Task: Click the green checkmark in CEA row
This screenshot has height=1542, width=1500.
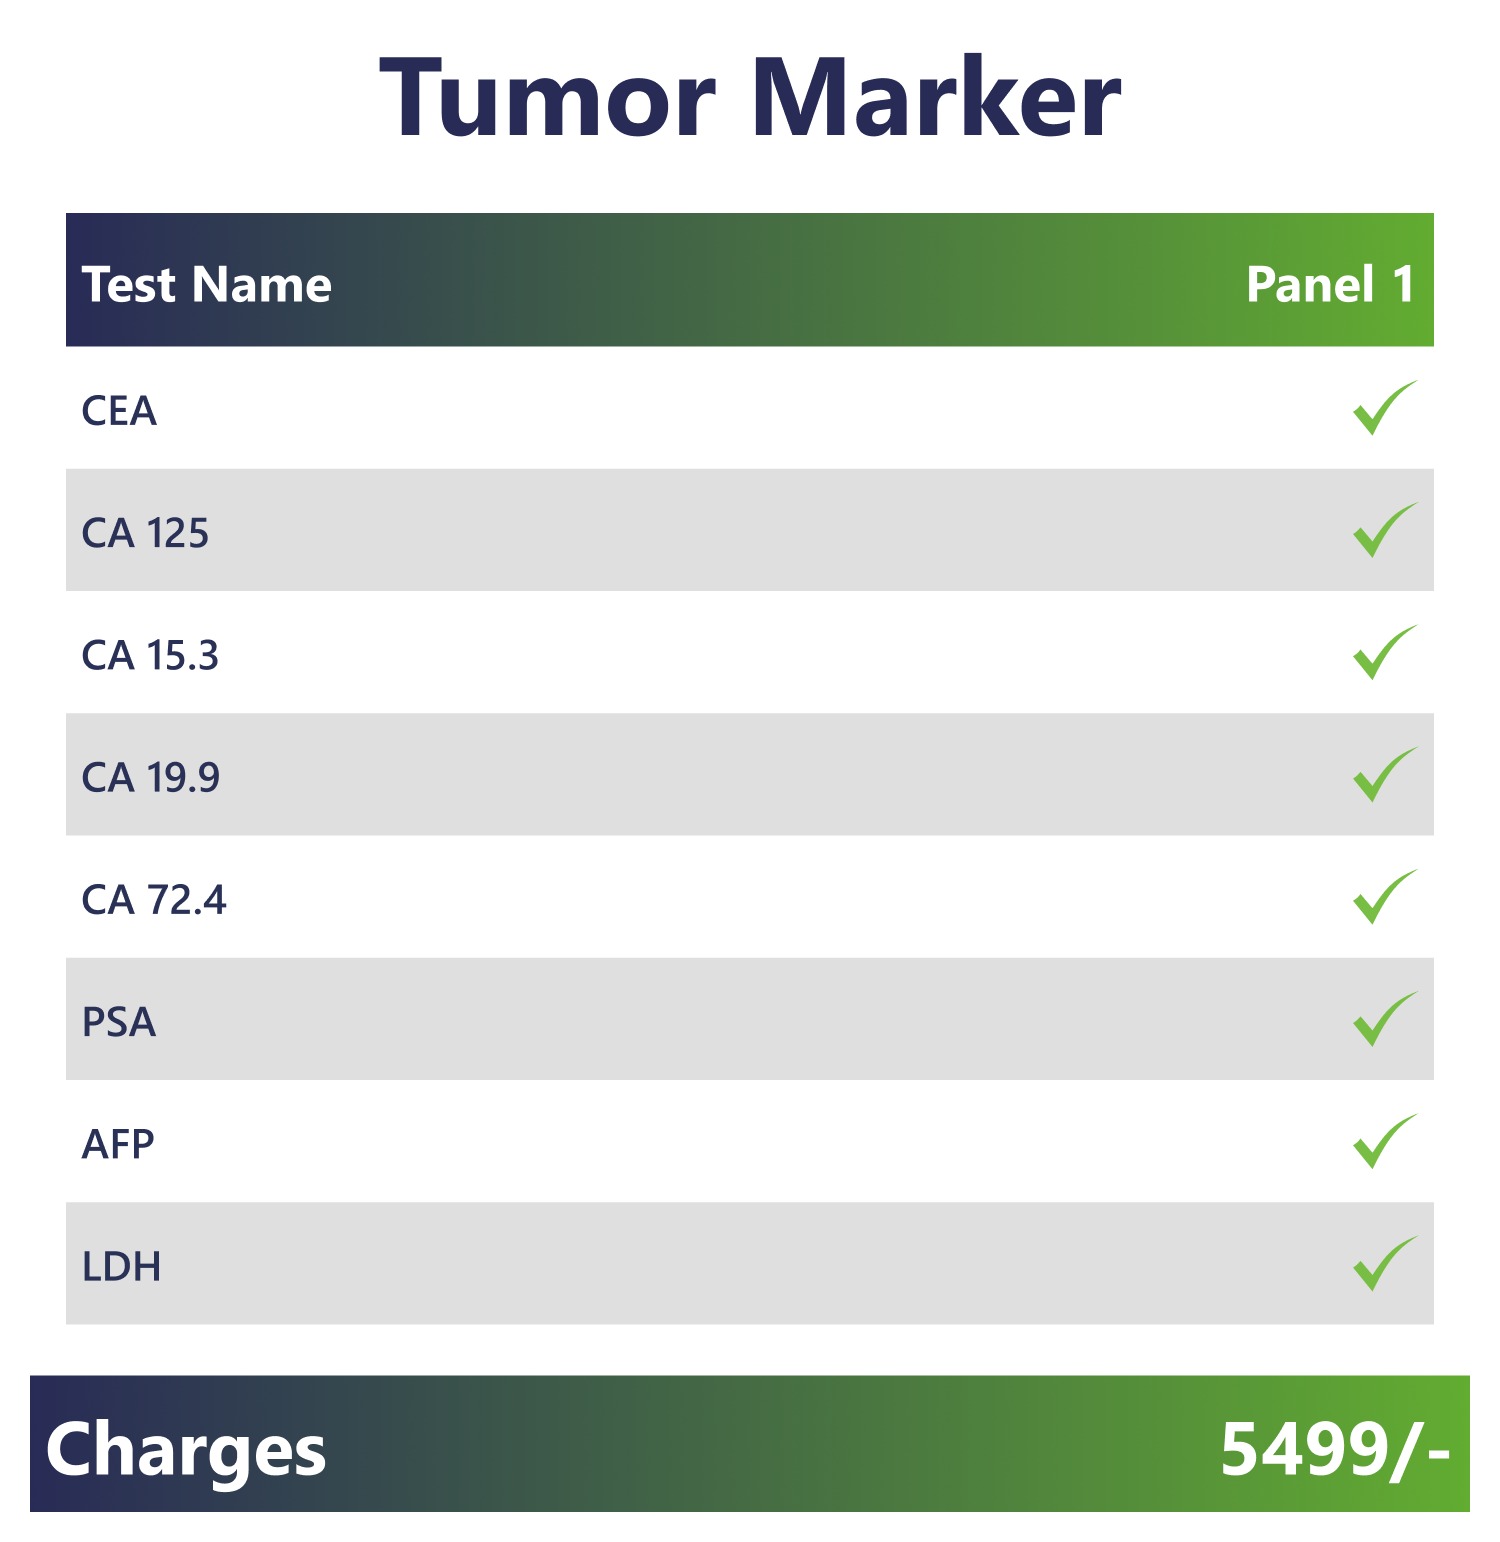Action: 1385,408
